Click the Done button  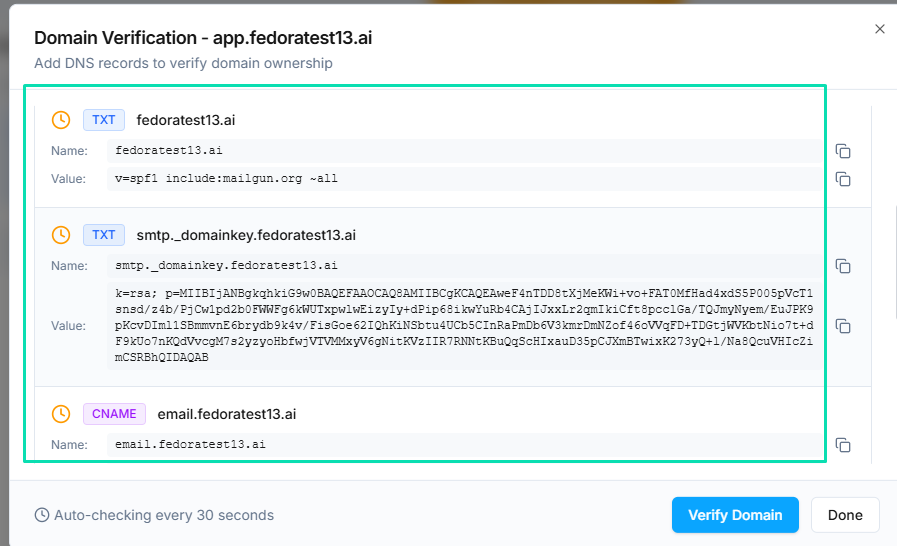[x=844, y=515]
